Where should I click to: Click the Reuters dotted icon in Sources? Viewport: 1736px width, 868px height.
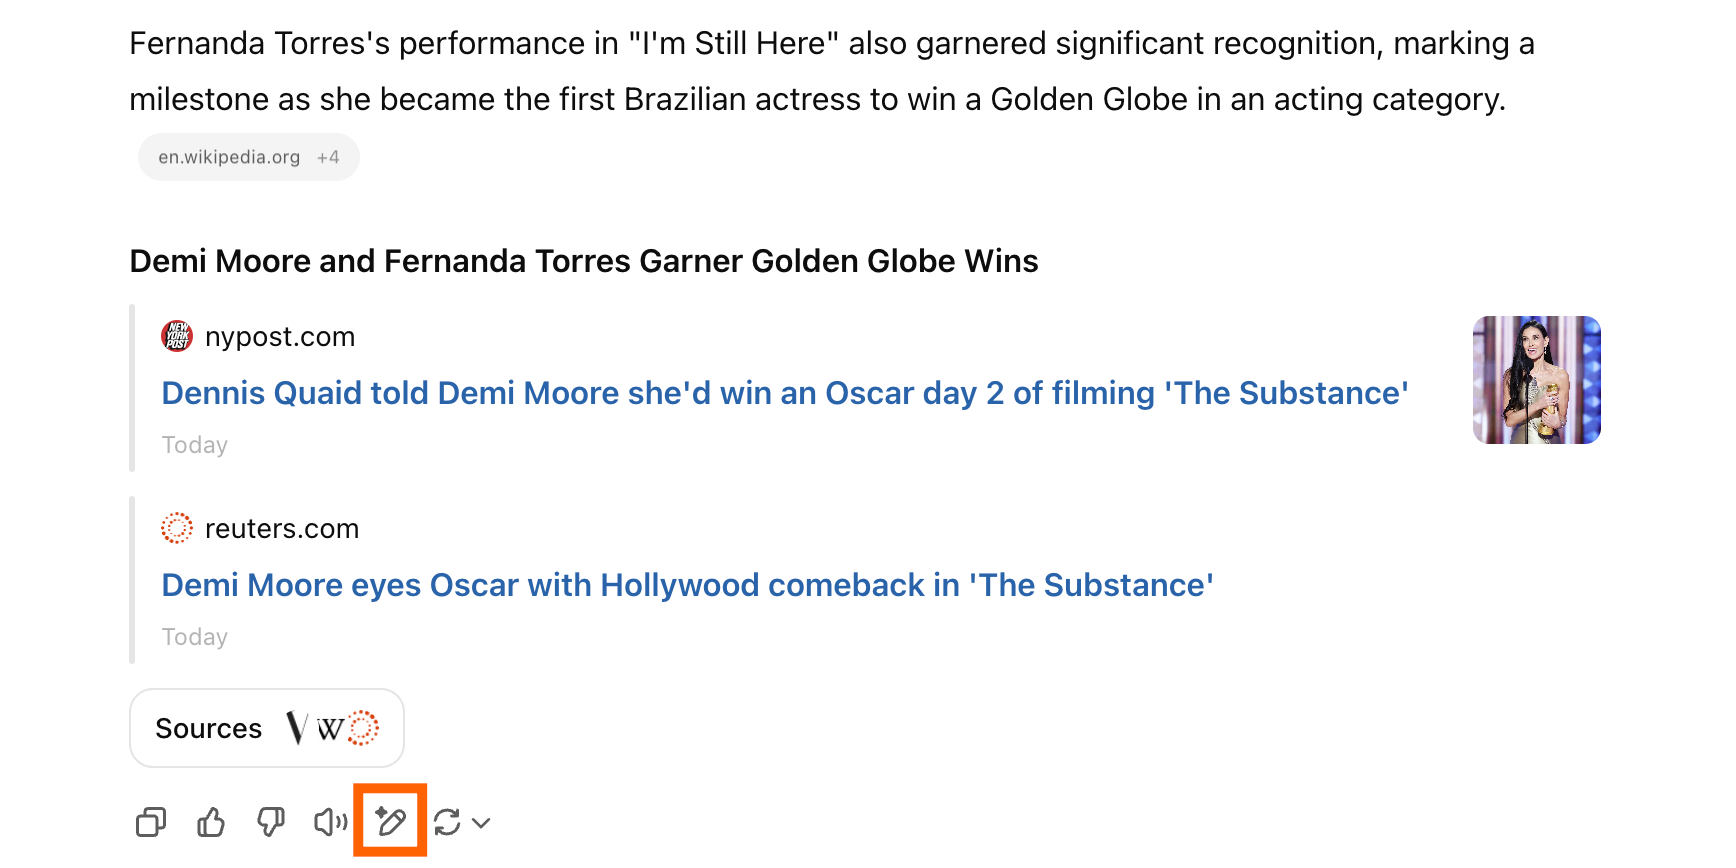(x=363, y=728)
